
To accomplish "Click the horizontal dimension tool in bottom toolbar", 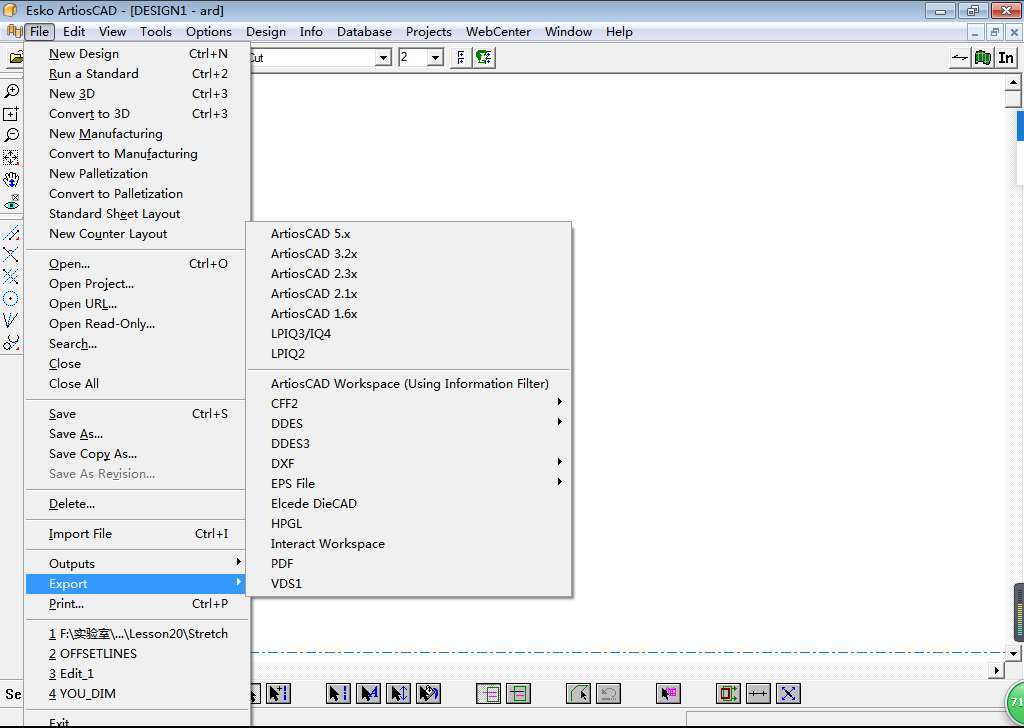I will 758,693.
